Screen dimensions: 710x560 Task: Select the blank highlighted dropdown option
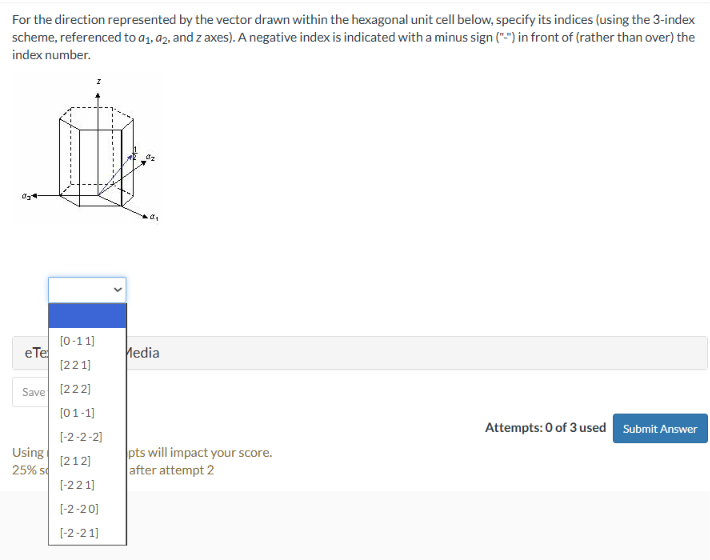[x=87, y=316]
